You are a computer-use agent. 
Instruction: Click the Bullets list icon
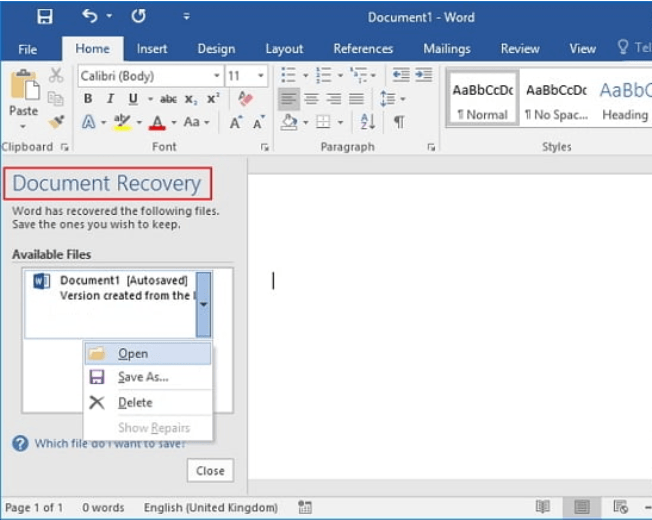289,75
